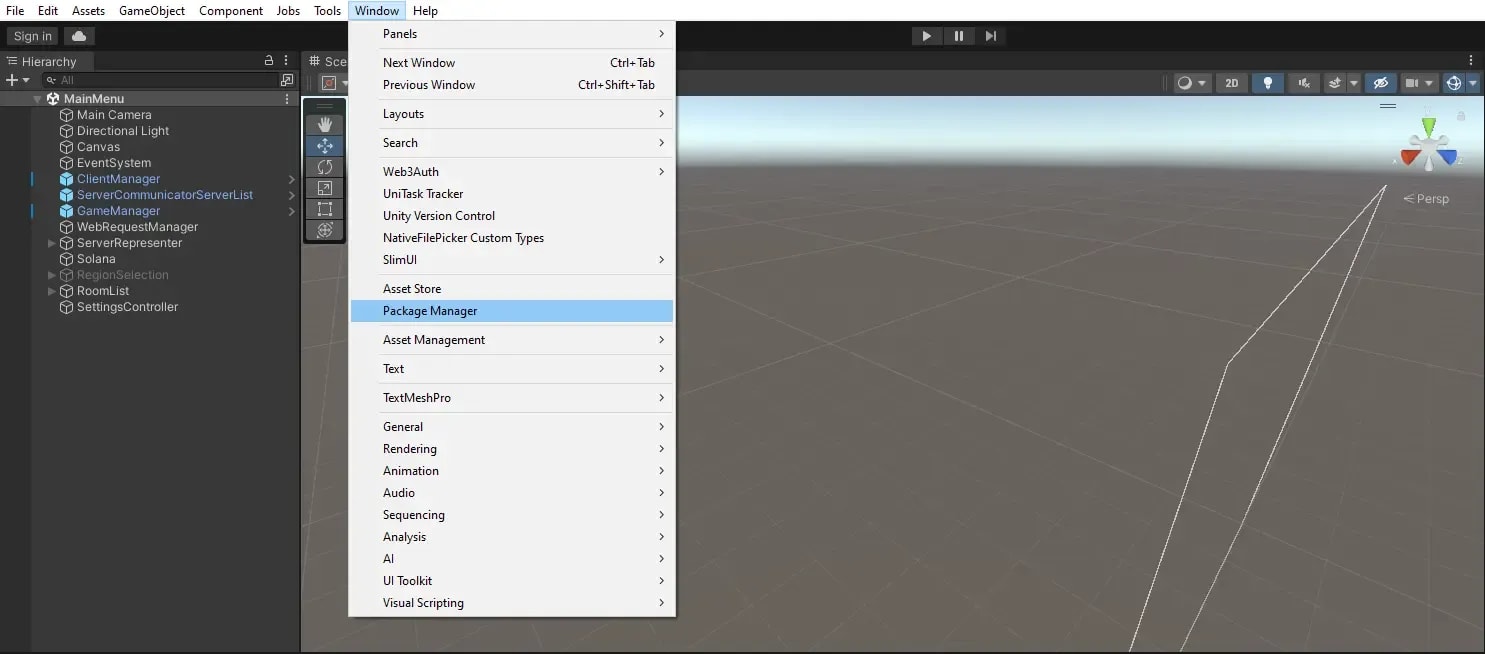Viewport: 1485px width, 654px height.
Task: Click the Step forward button
Action: pos(991,36)
